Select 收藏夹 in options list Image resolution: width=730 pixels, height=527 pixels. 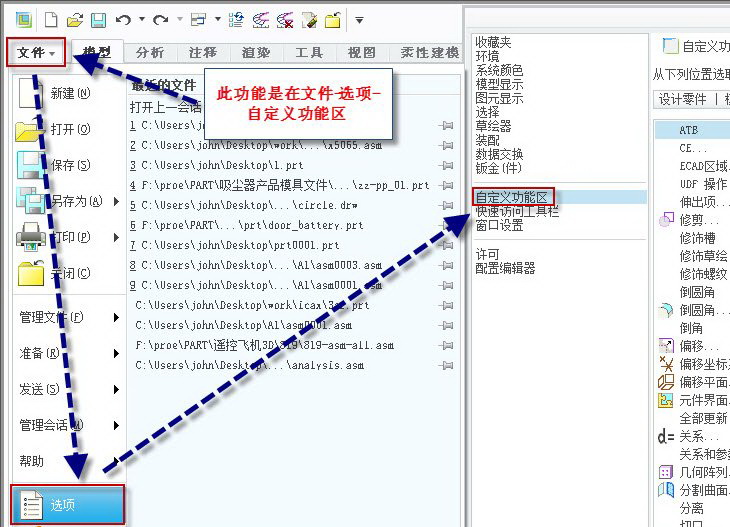pos(493,42)
